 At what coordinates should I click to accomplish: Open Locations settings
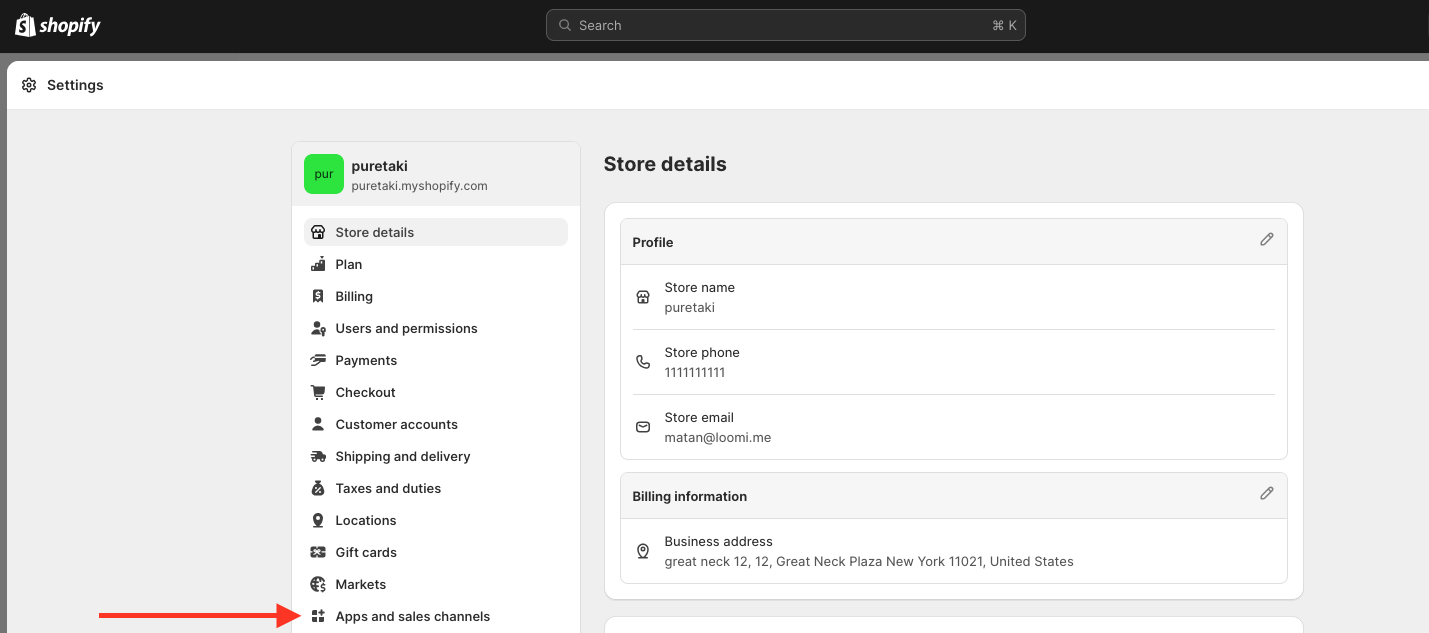[436, 520]
